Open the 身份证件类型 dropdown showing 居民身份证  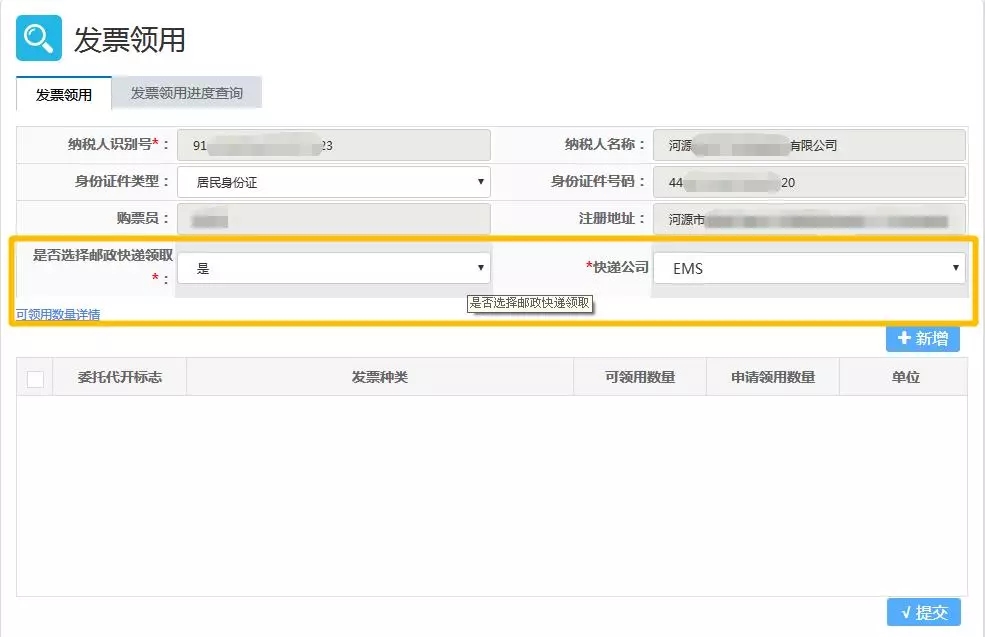coord(334,182)
